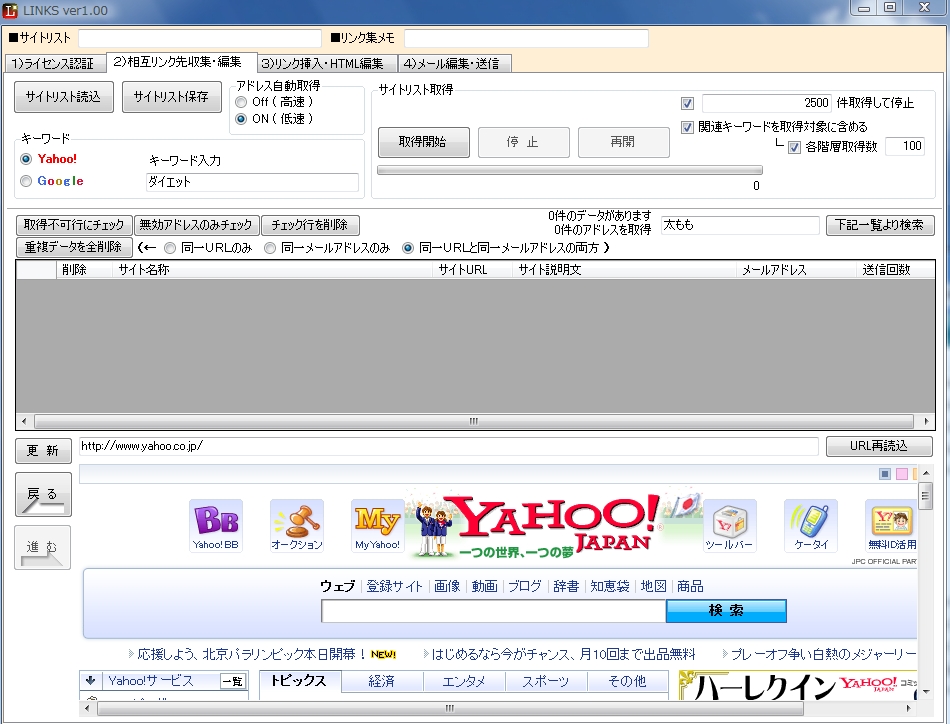The height and width of the screenshot is (724, 950).
Task: Open the Yahoo! BB icon
Action: pyautogui.click(x=216, y=525)
